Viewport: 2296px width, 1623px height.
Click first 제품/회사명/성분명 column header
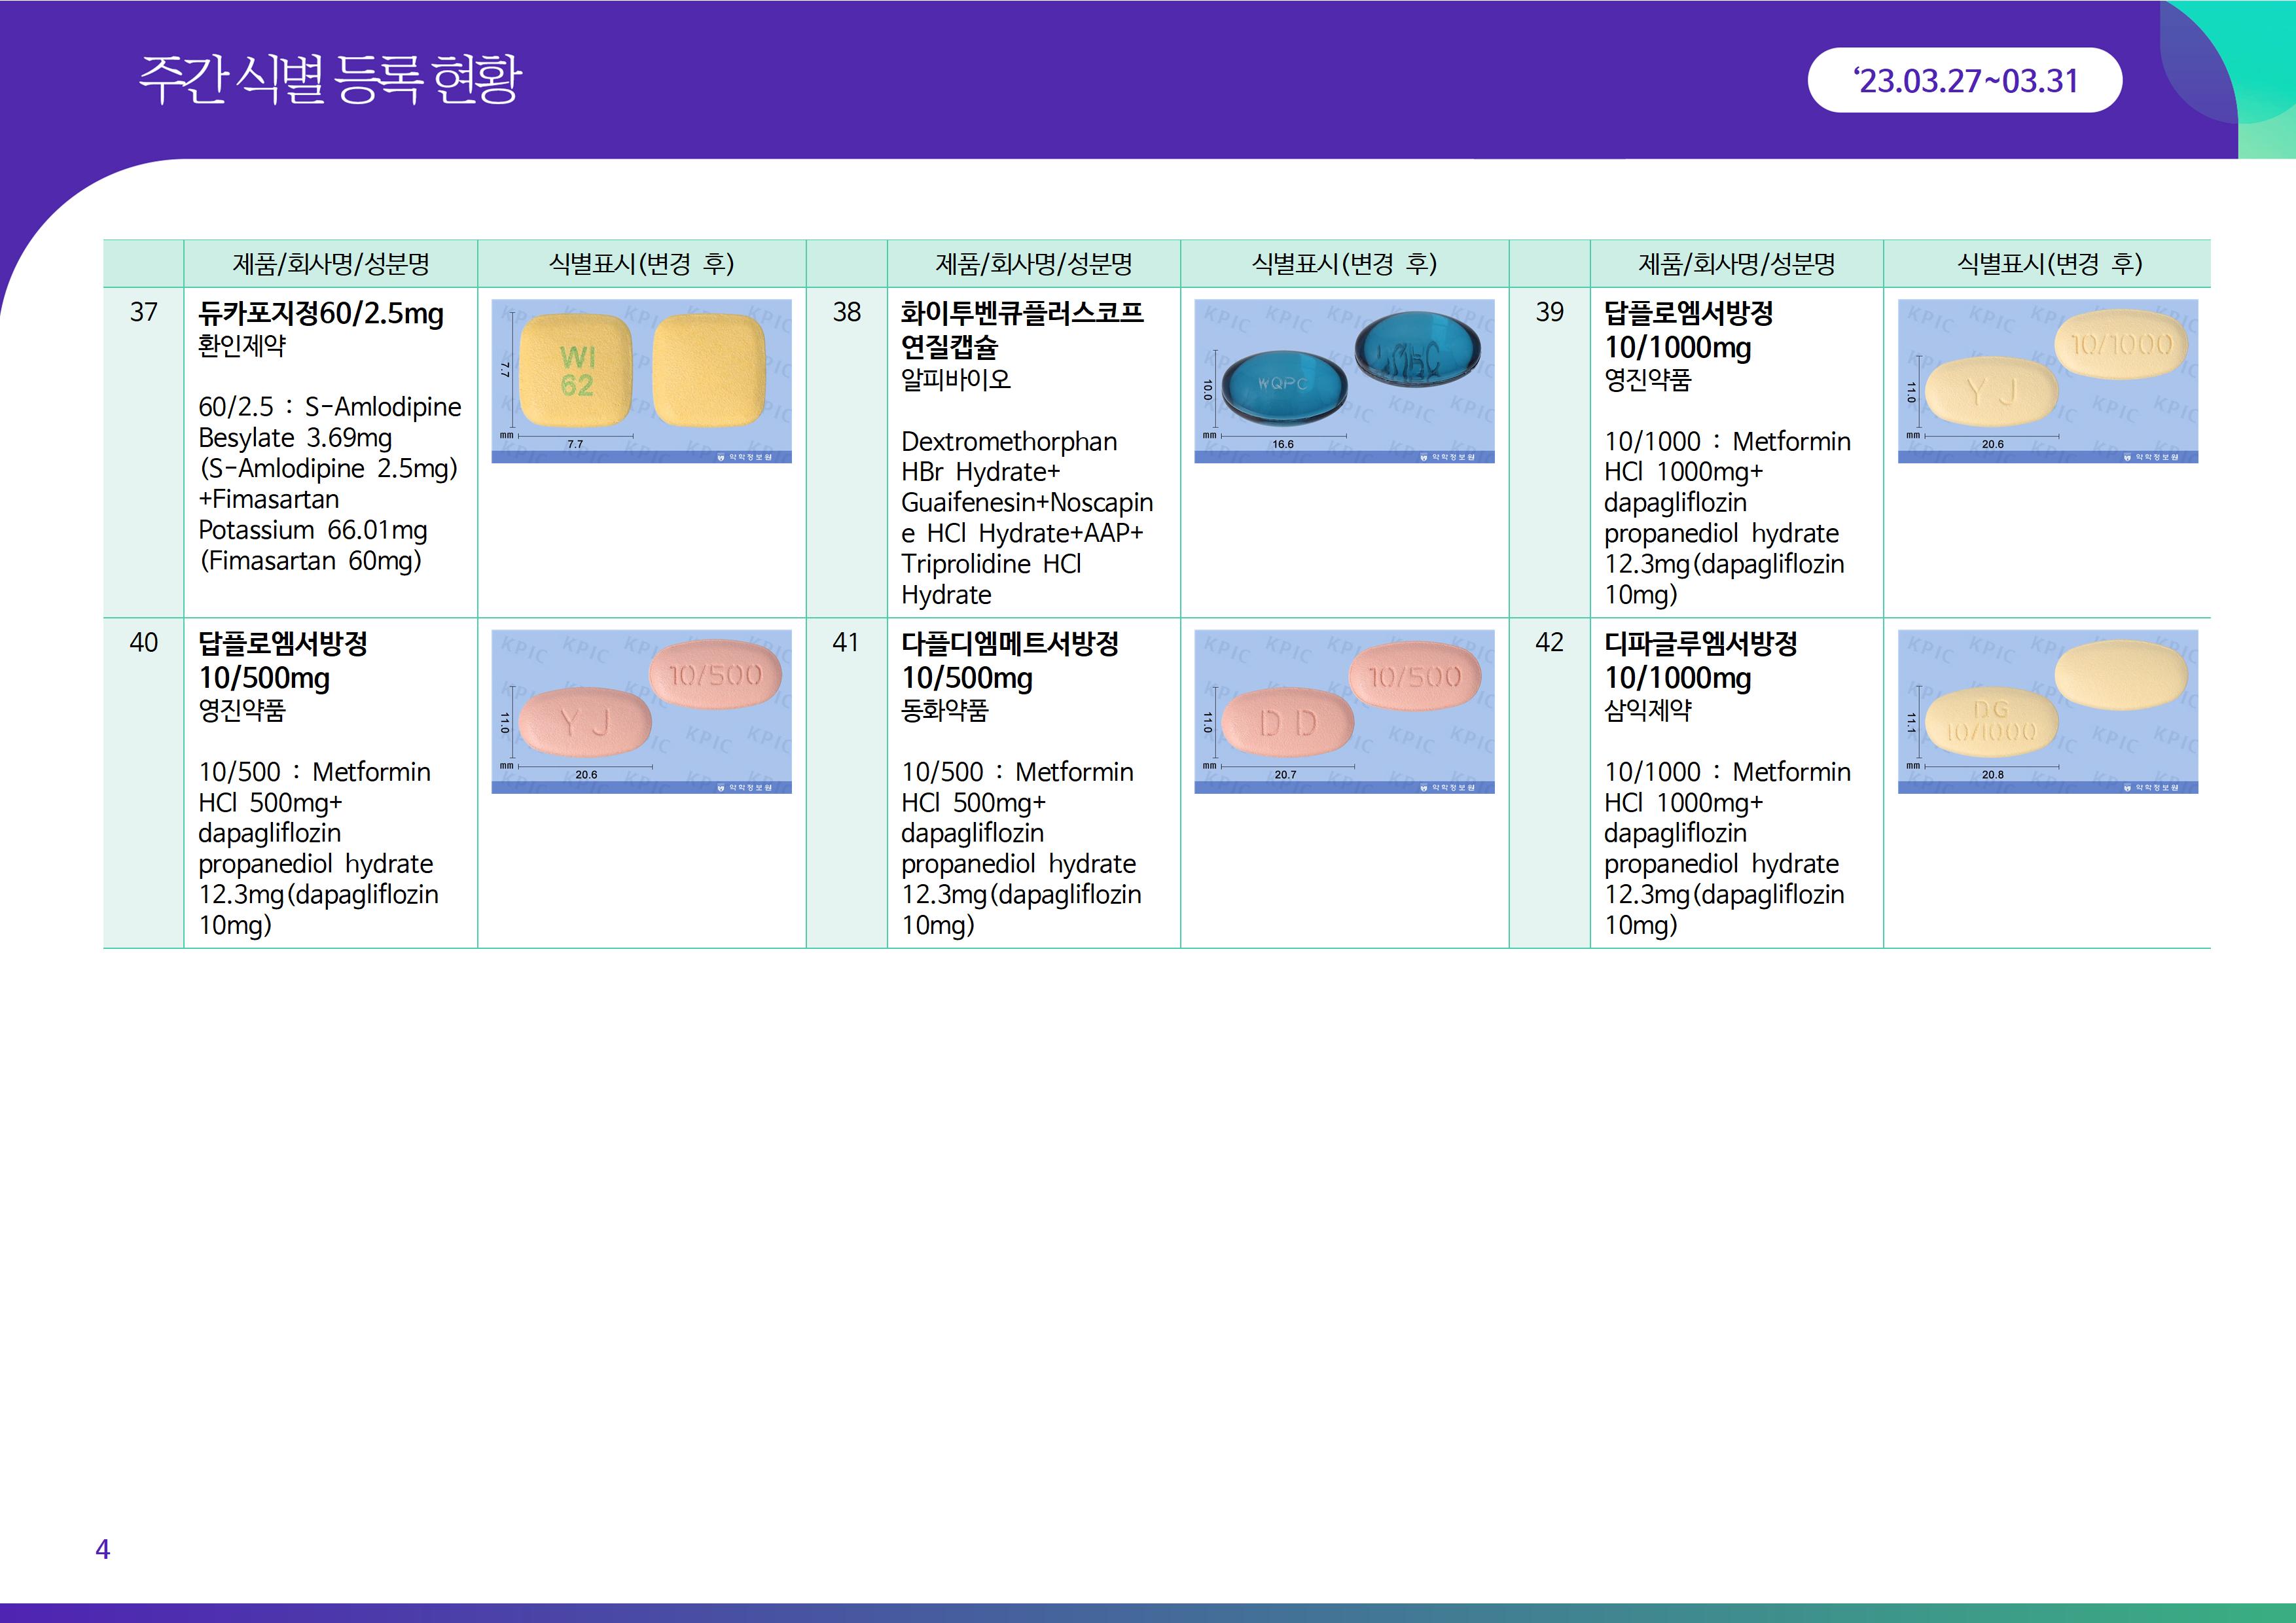pos(330,264)
